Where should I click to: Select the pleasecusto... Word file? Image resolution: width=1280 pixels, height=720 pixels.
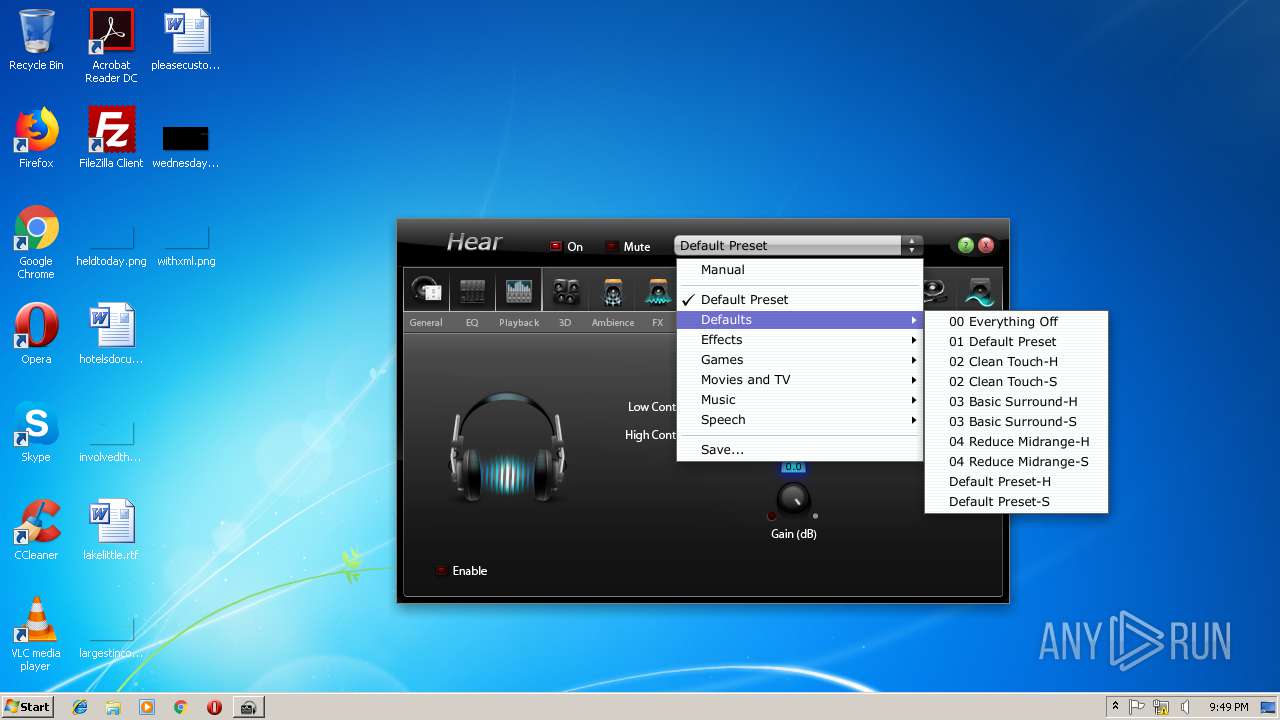(x=186, y=40)
